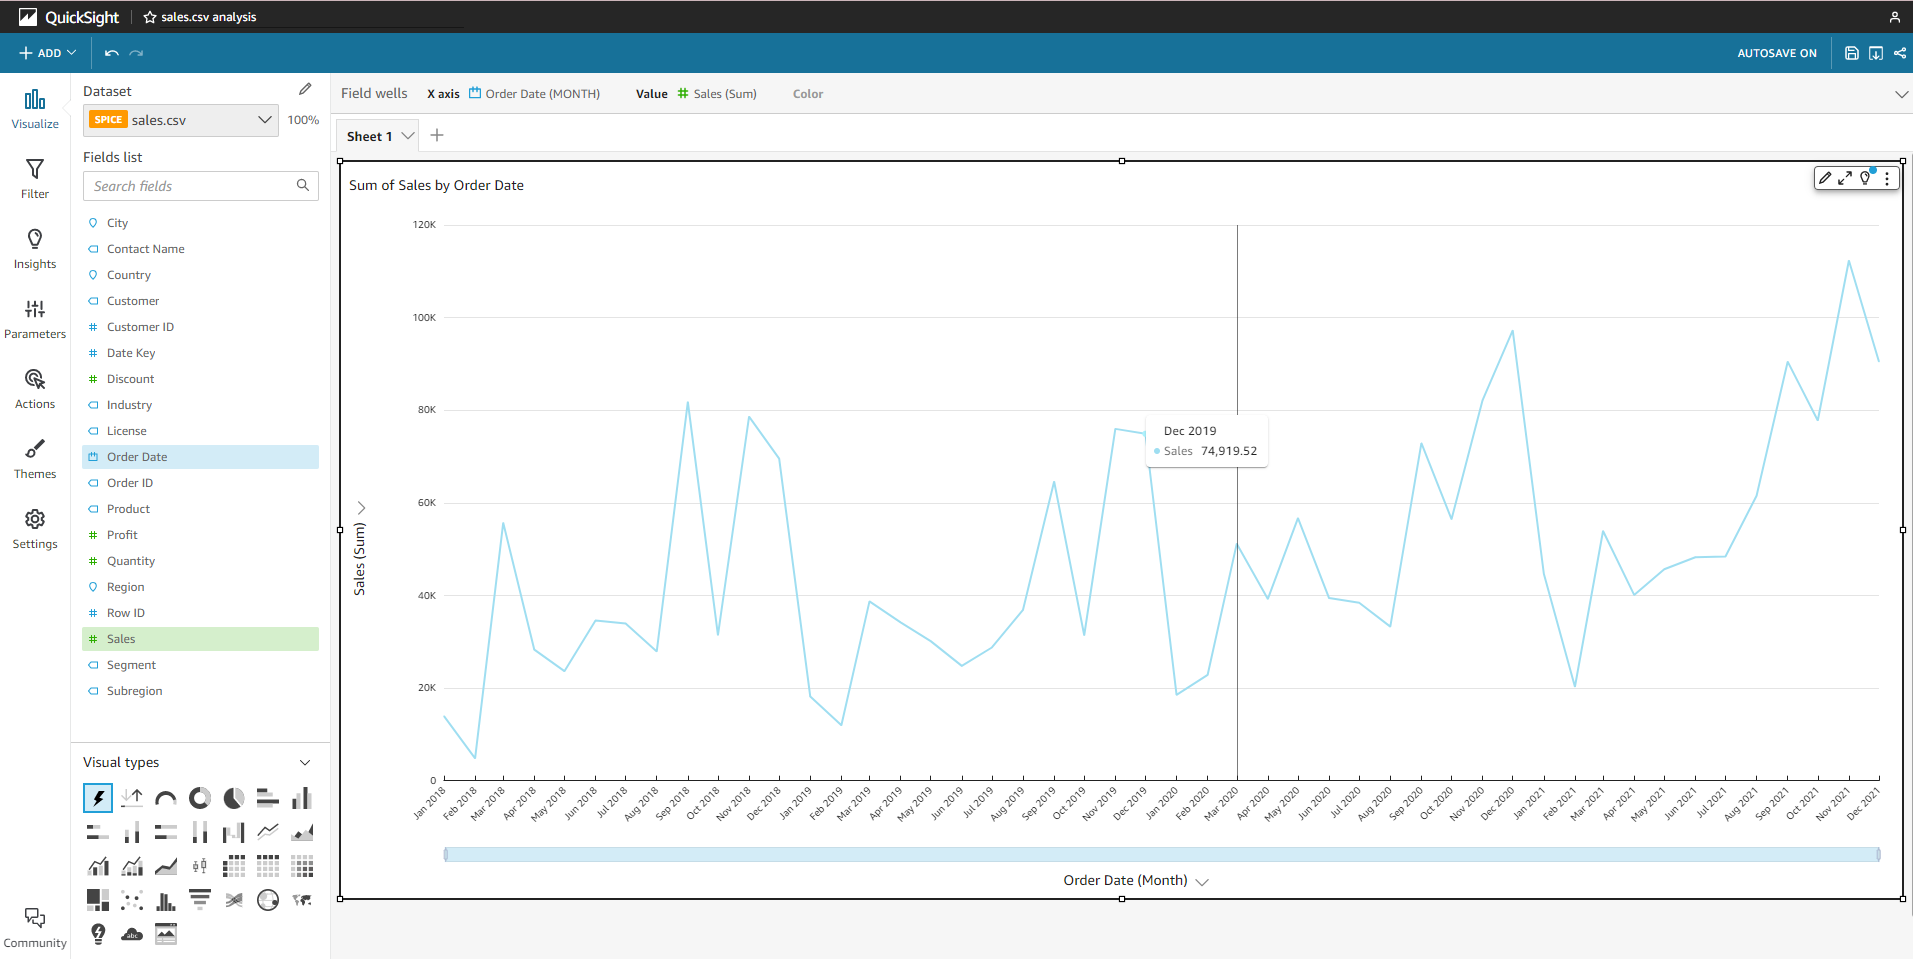1913x959 pixels.
Task: Click the Save icon in top bar
Action: [1852, 53]
